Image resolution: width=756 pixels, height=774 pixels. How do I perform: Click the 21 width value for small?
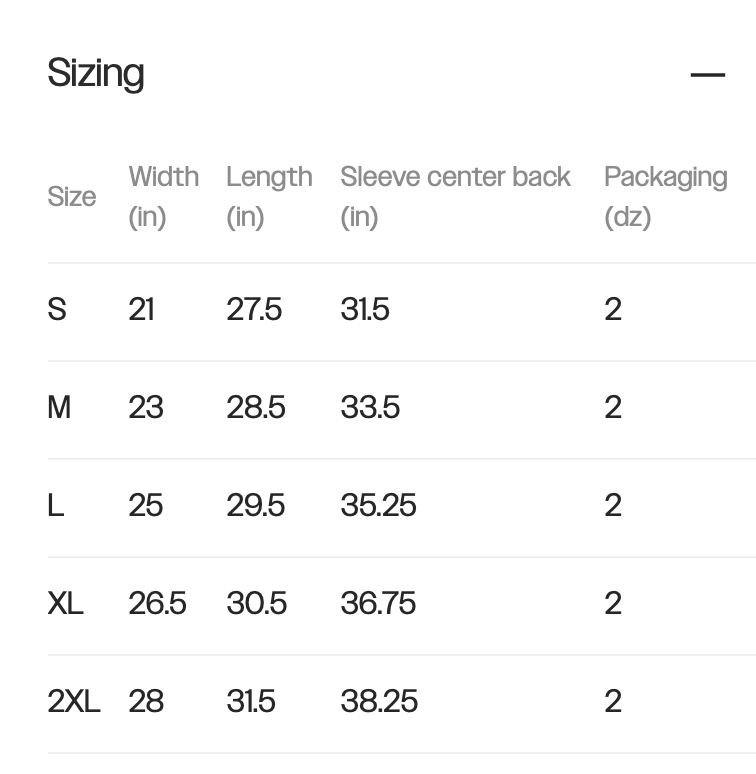point(141,310)
